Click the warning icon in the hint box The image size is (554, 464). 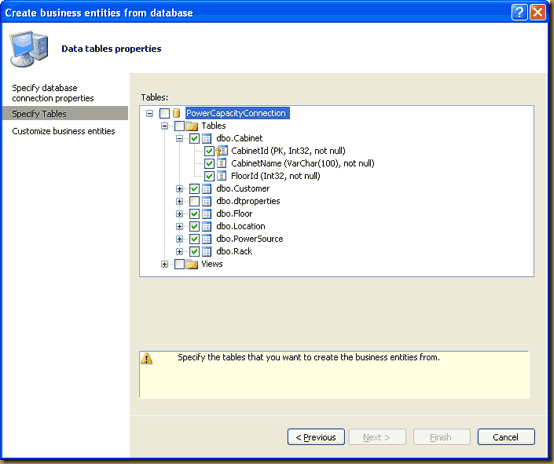tap(147, 358)
